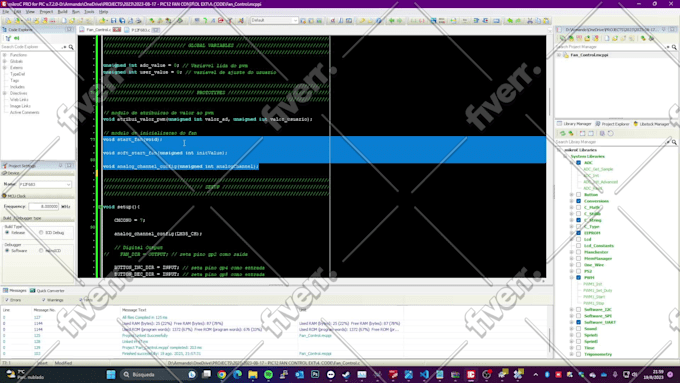Image resolution: width=680 pixels, height=383 pixels.
Task: Expand the Fan_Control.mcppi project node
Action: [559, 55]
